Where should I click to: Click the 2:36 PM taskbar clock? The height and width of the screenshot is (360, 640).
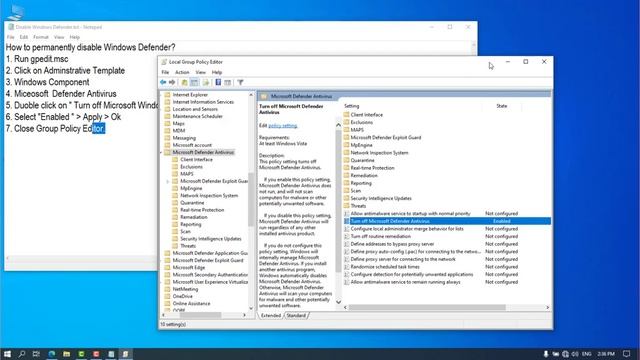click(x=606, y=354)
